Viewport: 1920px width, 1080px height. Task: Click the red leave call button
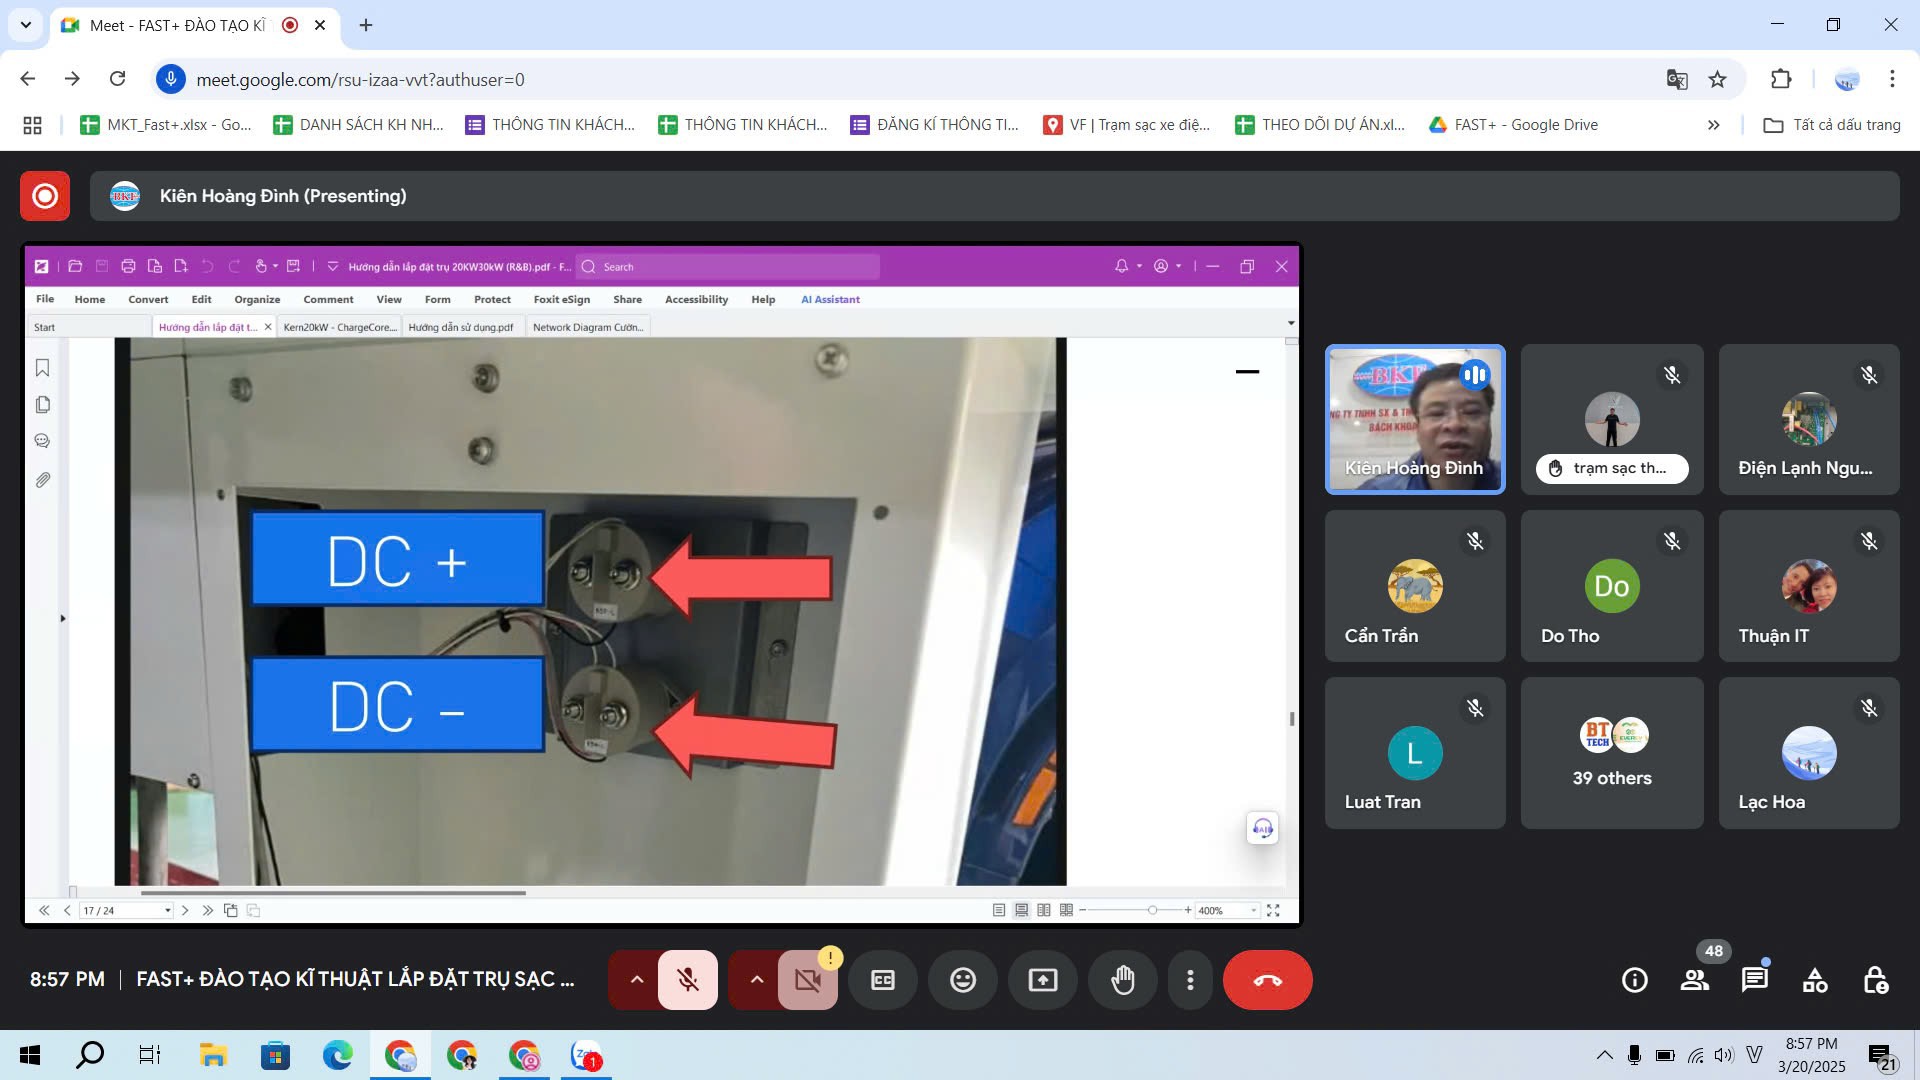pos(1267,980)
